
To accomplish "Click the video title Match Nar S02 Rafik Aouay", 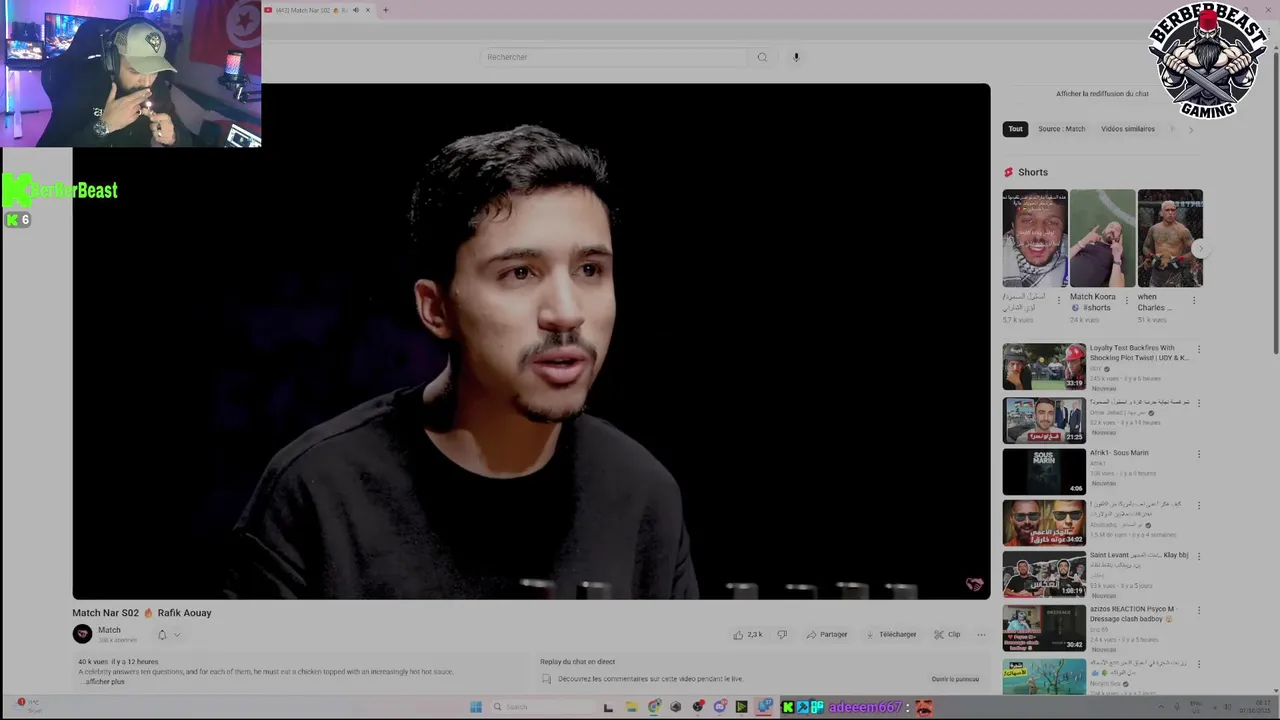I will click(142, 613).
